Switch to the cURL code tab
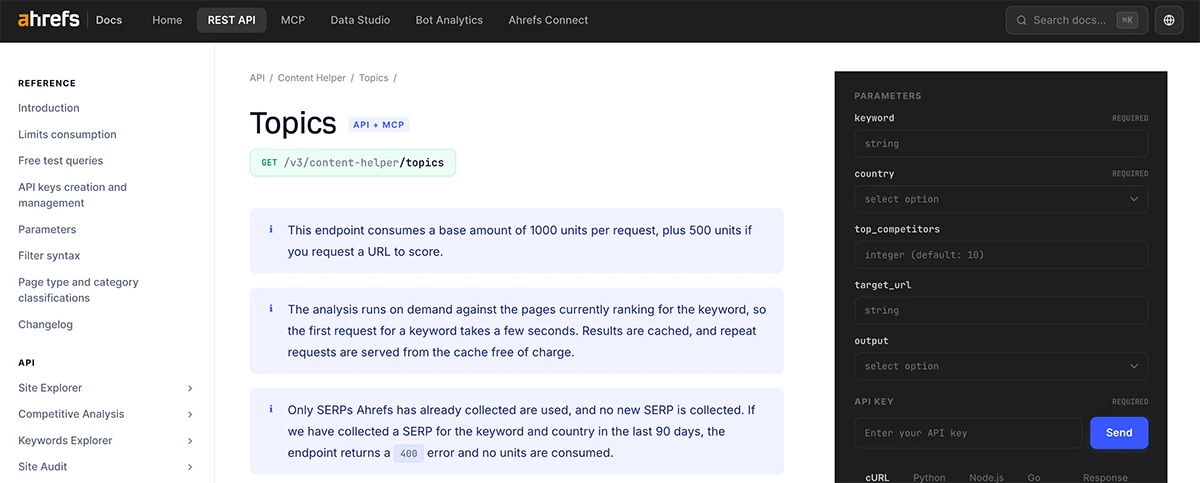Viewport: 1200px width, 483px height. pyautogui.click(x=877, y=477)
